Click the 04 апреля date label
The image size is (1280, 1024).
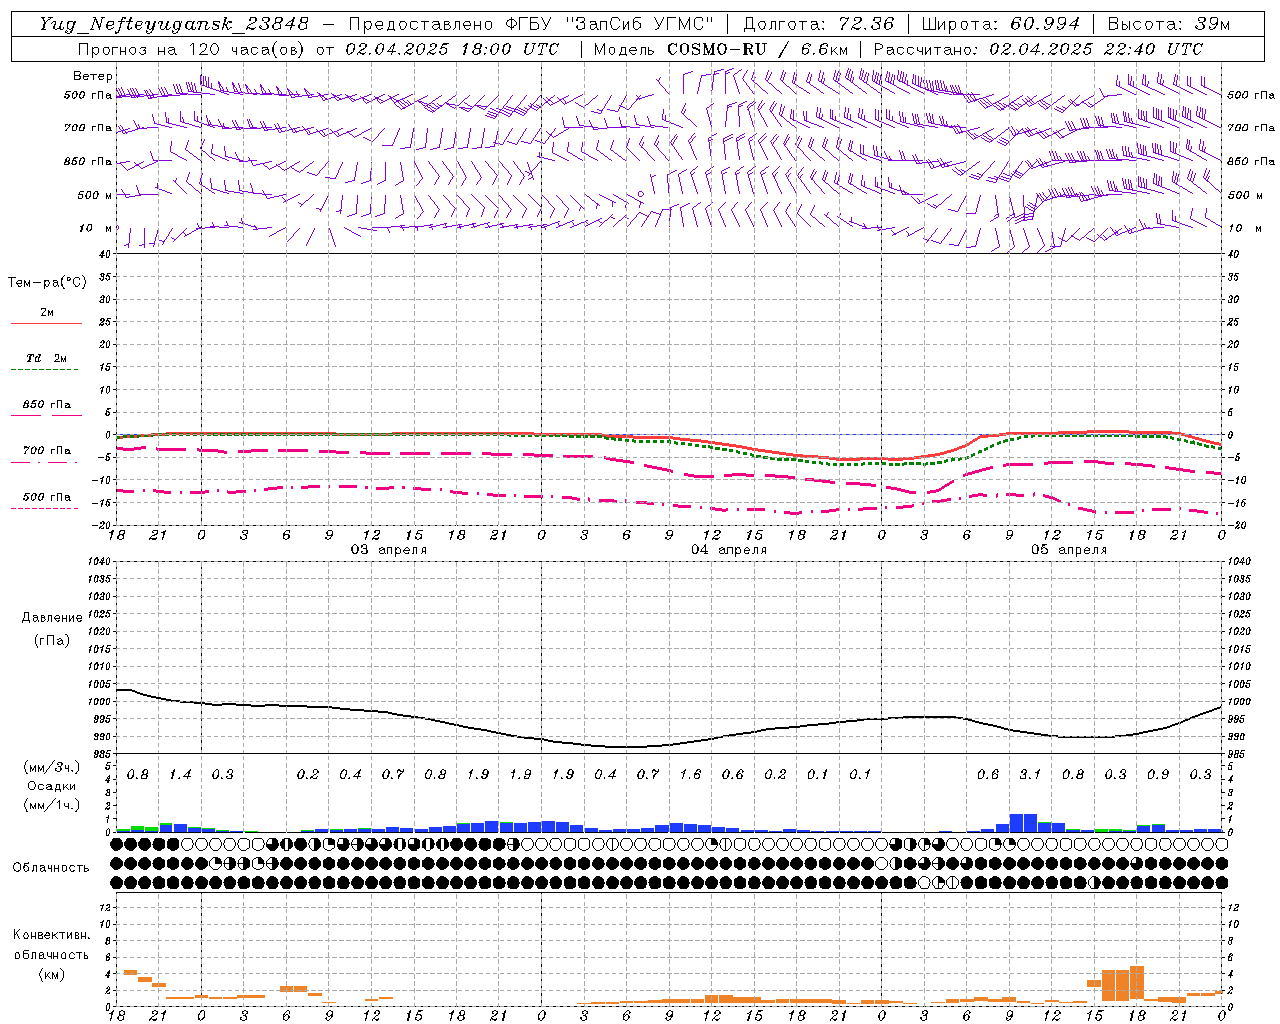pos(729,550)
